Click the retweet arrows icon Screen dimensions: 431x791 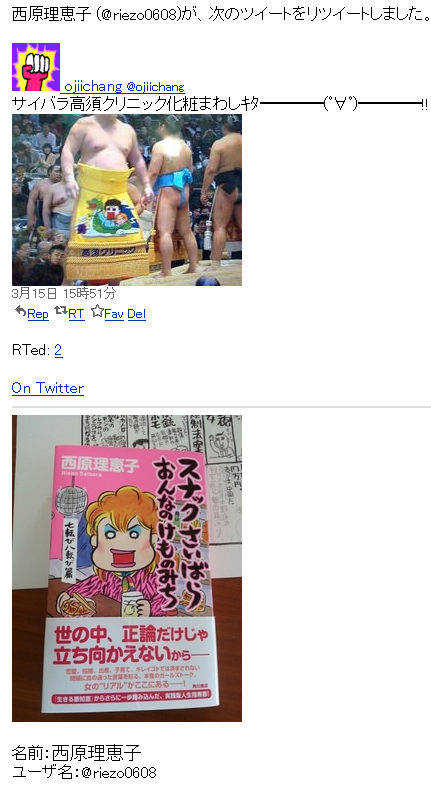61,311
